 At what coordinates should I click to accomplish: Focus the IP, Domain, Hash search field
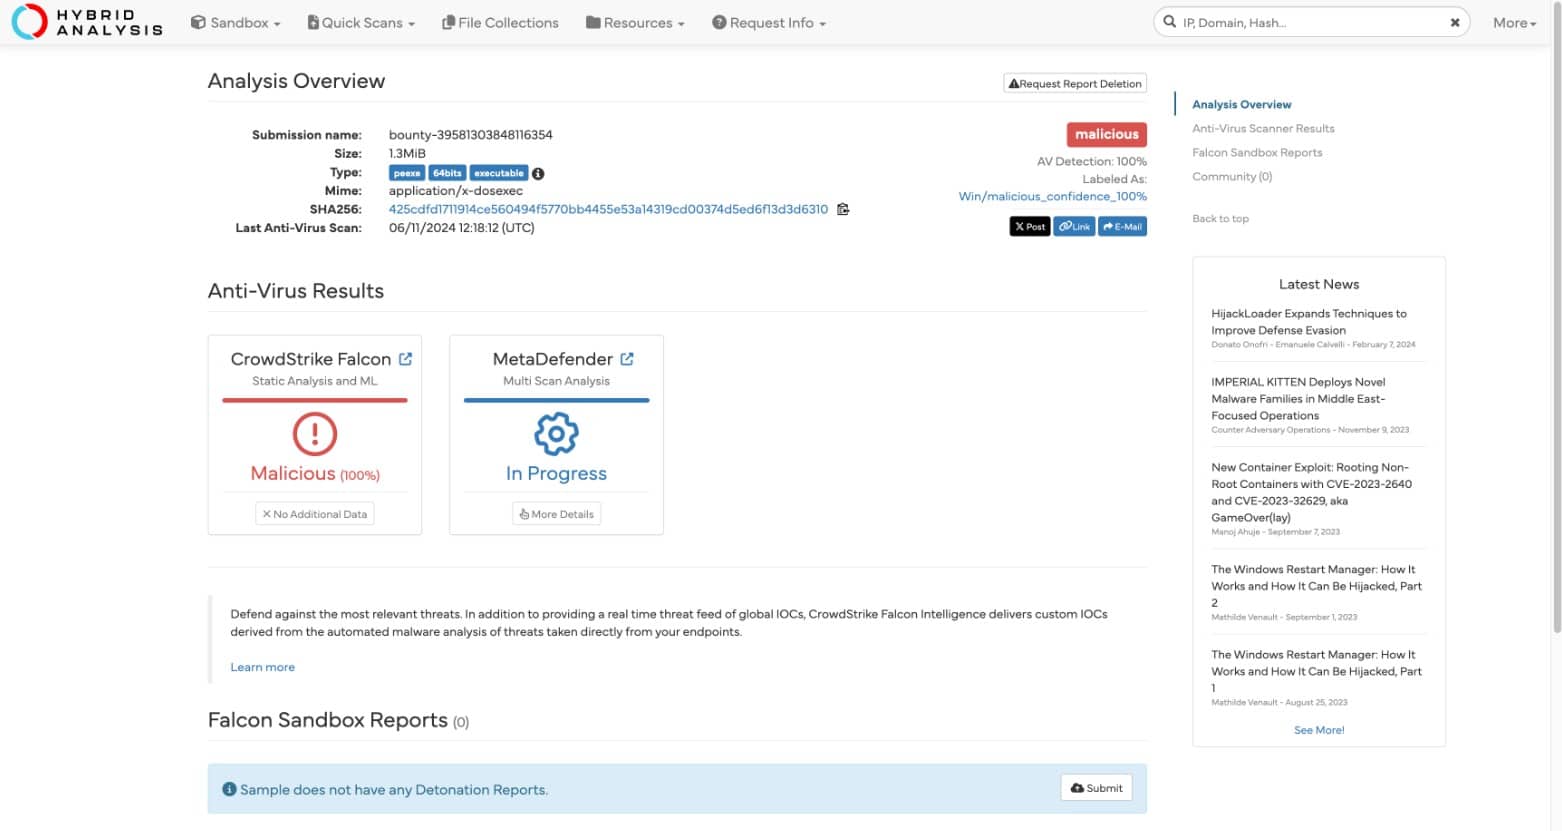coord(1310,22)
